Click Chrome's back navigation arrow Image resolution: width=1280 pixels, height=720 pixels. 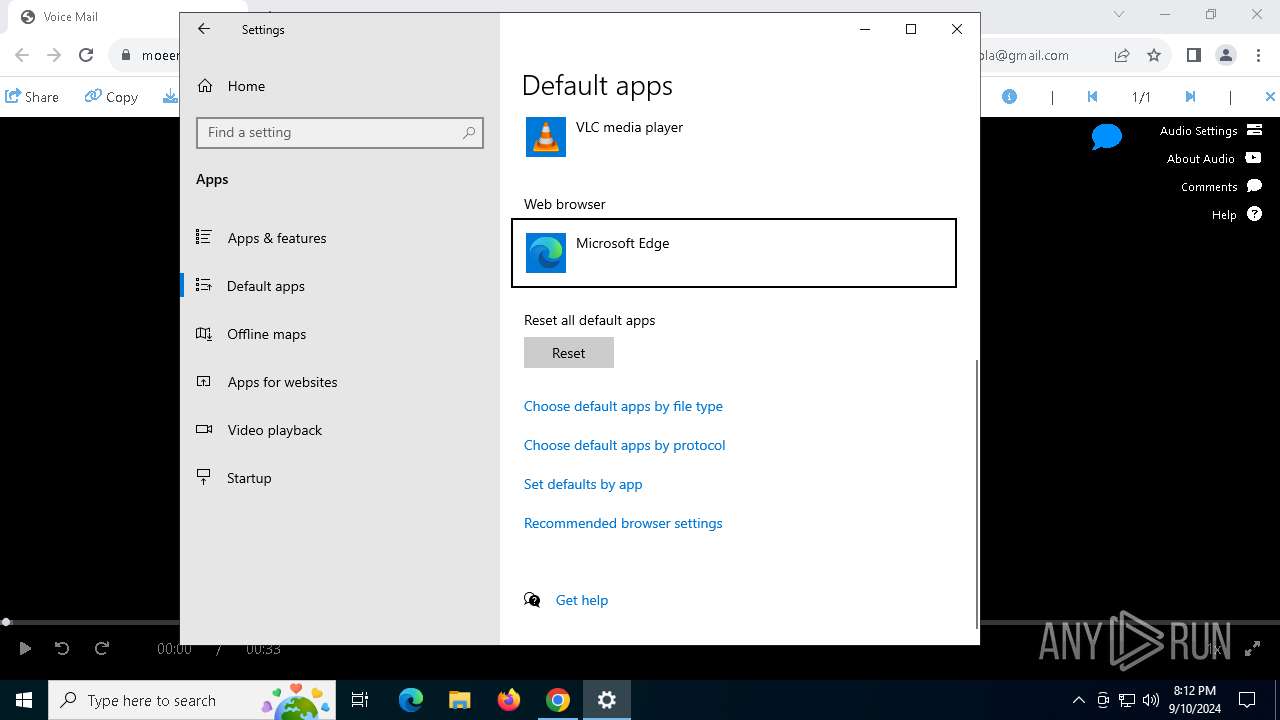pos(22,55)
